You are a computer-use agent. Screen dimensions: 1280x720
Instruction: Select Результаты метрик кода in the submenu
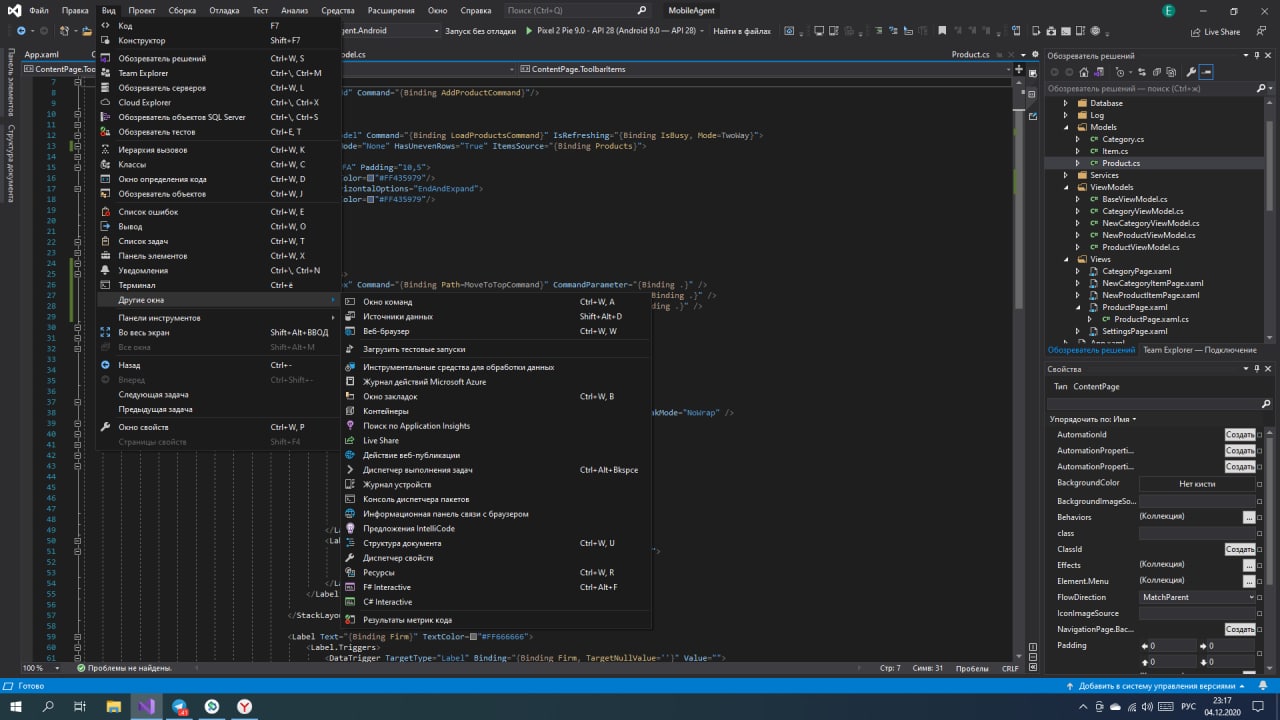[x=496, y=620]
